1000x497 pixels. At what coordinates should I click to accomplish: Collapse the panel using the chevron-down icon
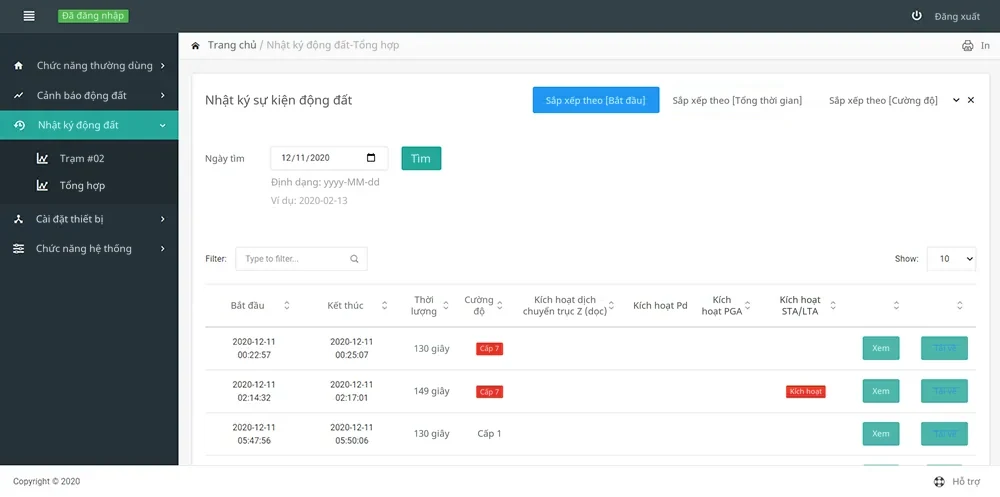click(956, 100)
